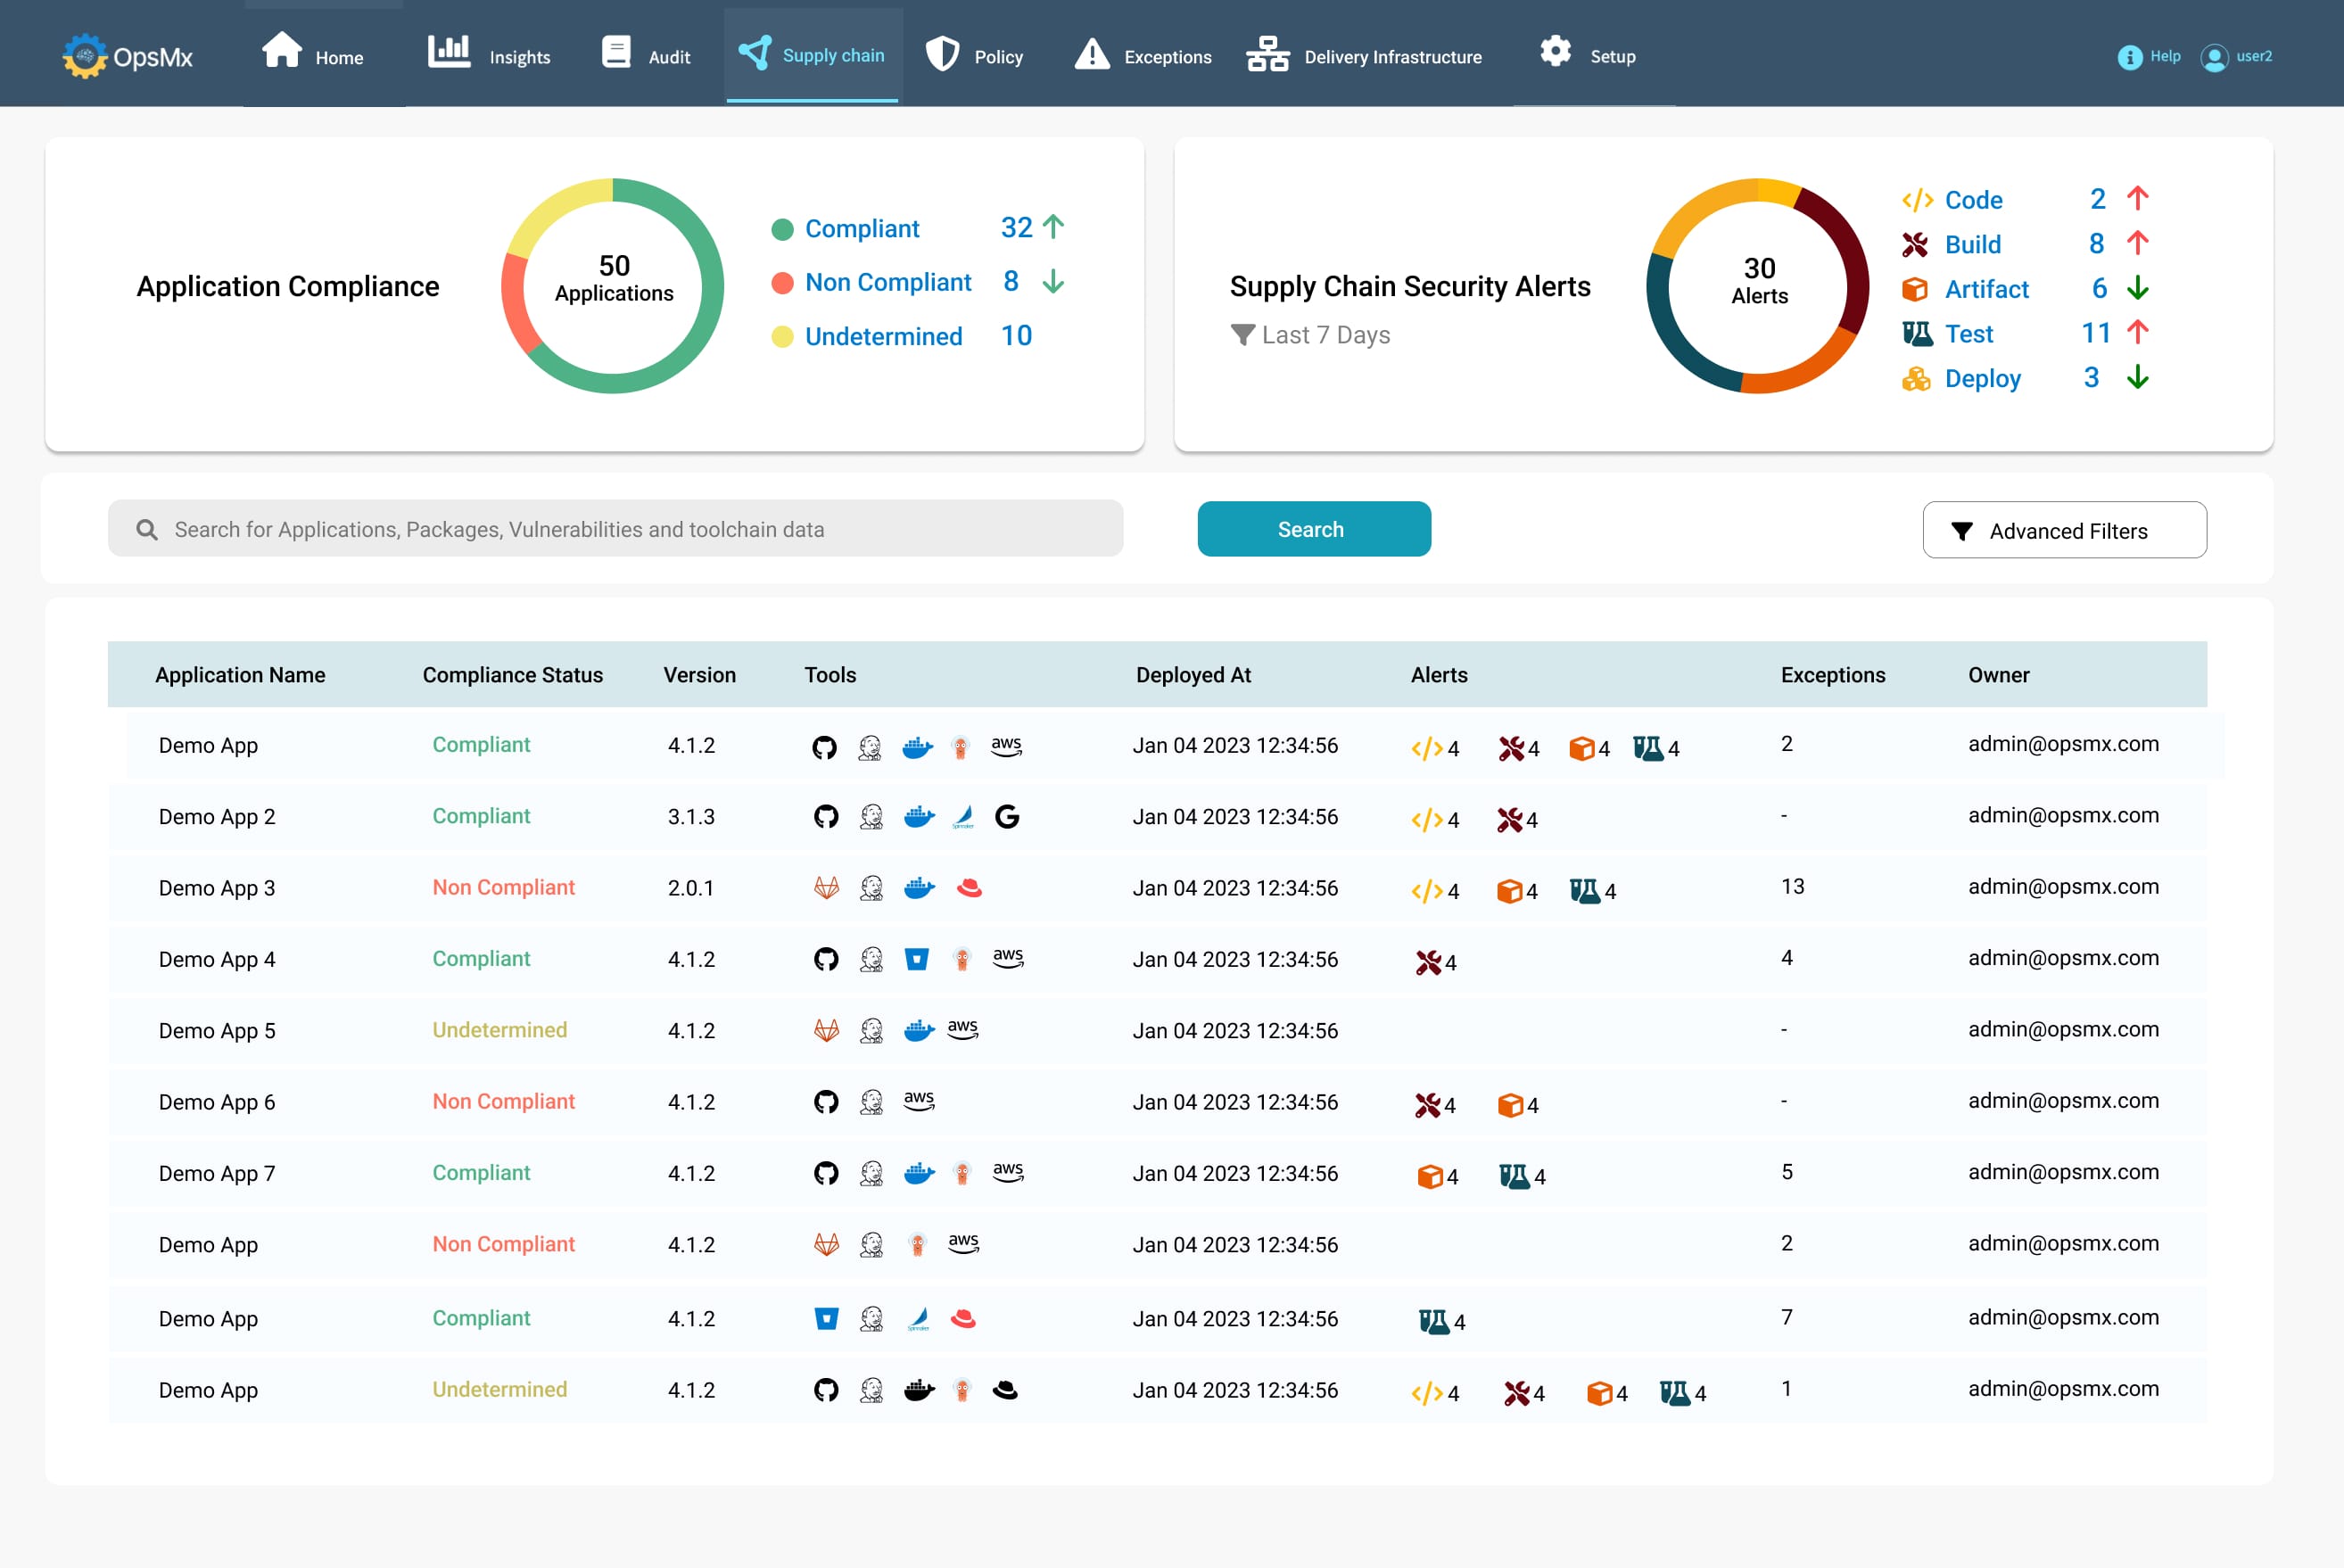This screenshot has width=2344, height=1568.
Task: Click the Bitbucket icon in Demo App 4 row
Action: pos(916,959)
